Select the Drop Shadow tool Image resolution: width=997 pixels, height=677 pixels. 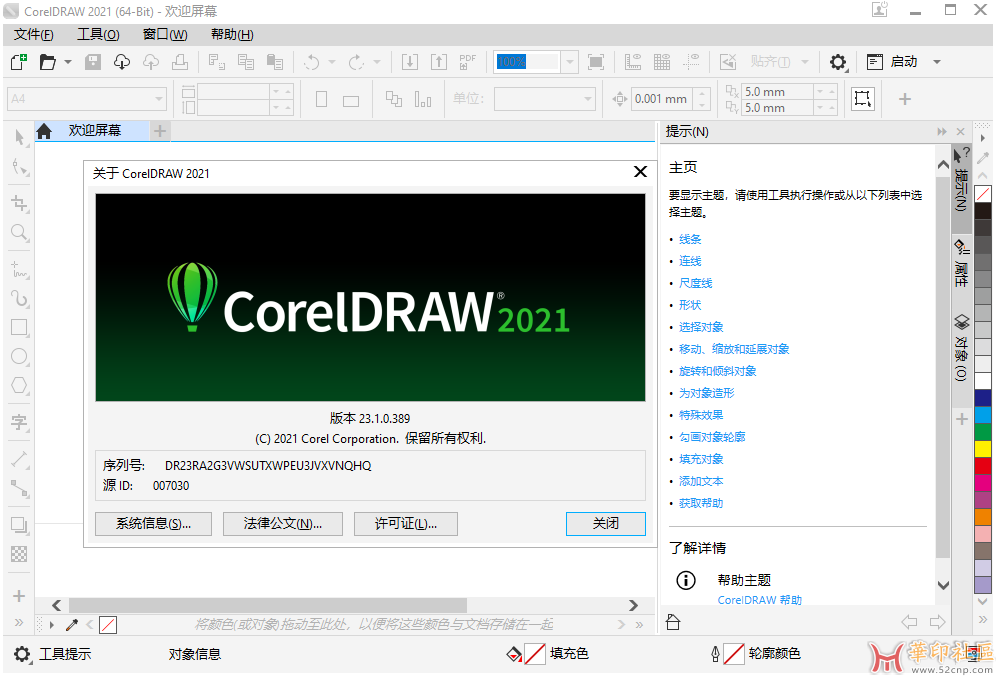(x=20, y=525)
